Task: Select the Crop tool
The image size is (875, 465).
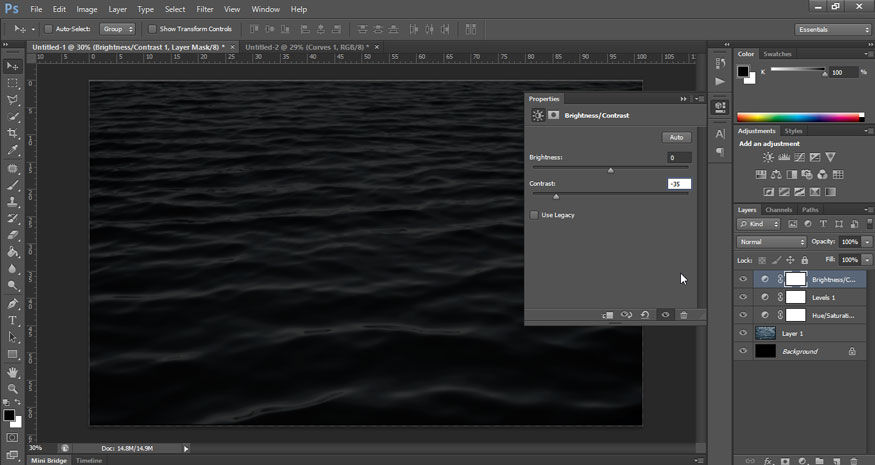Action: pos(13,134)
